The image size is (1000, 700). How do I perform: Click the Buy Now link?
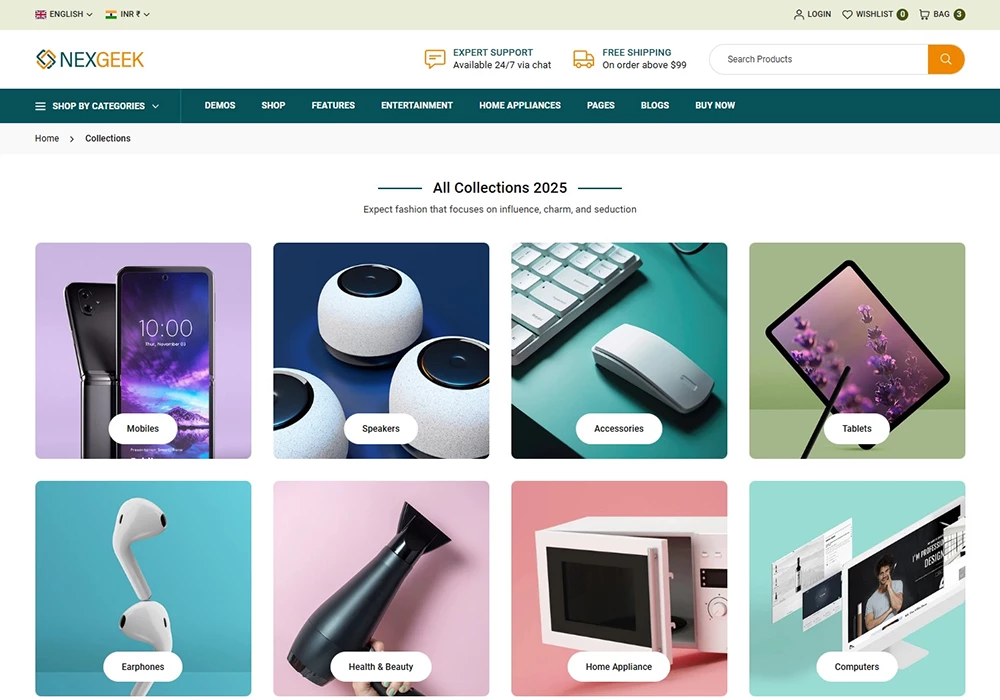715,105
